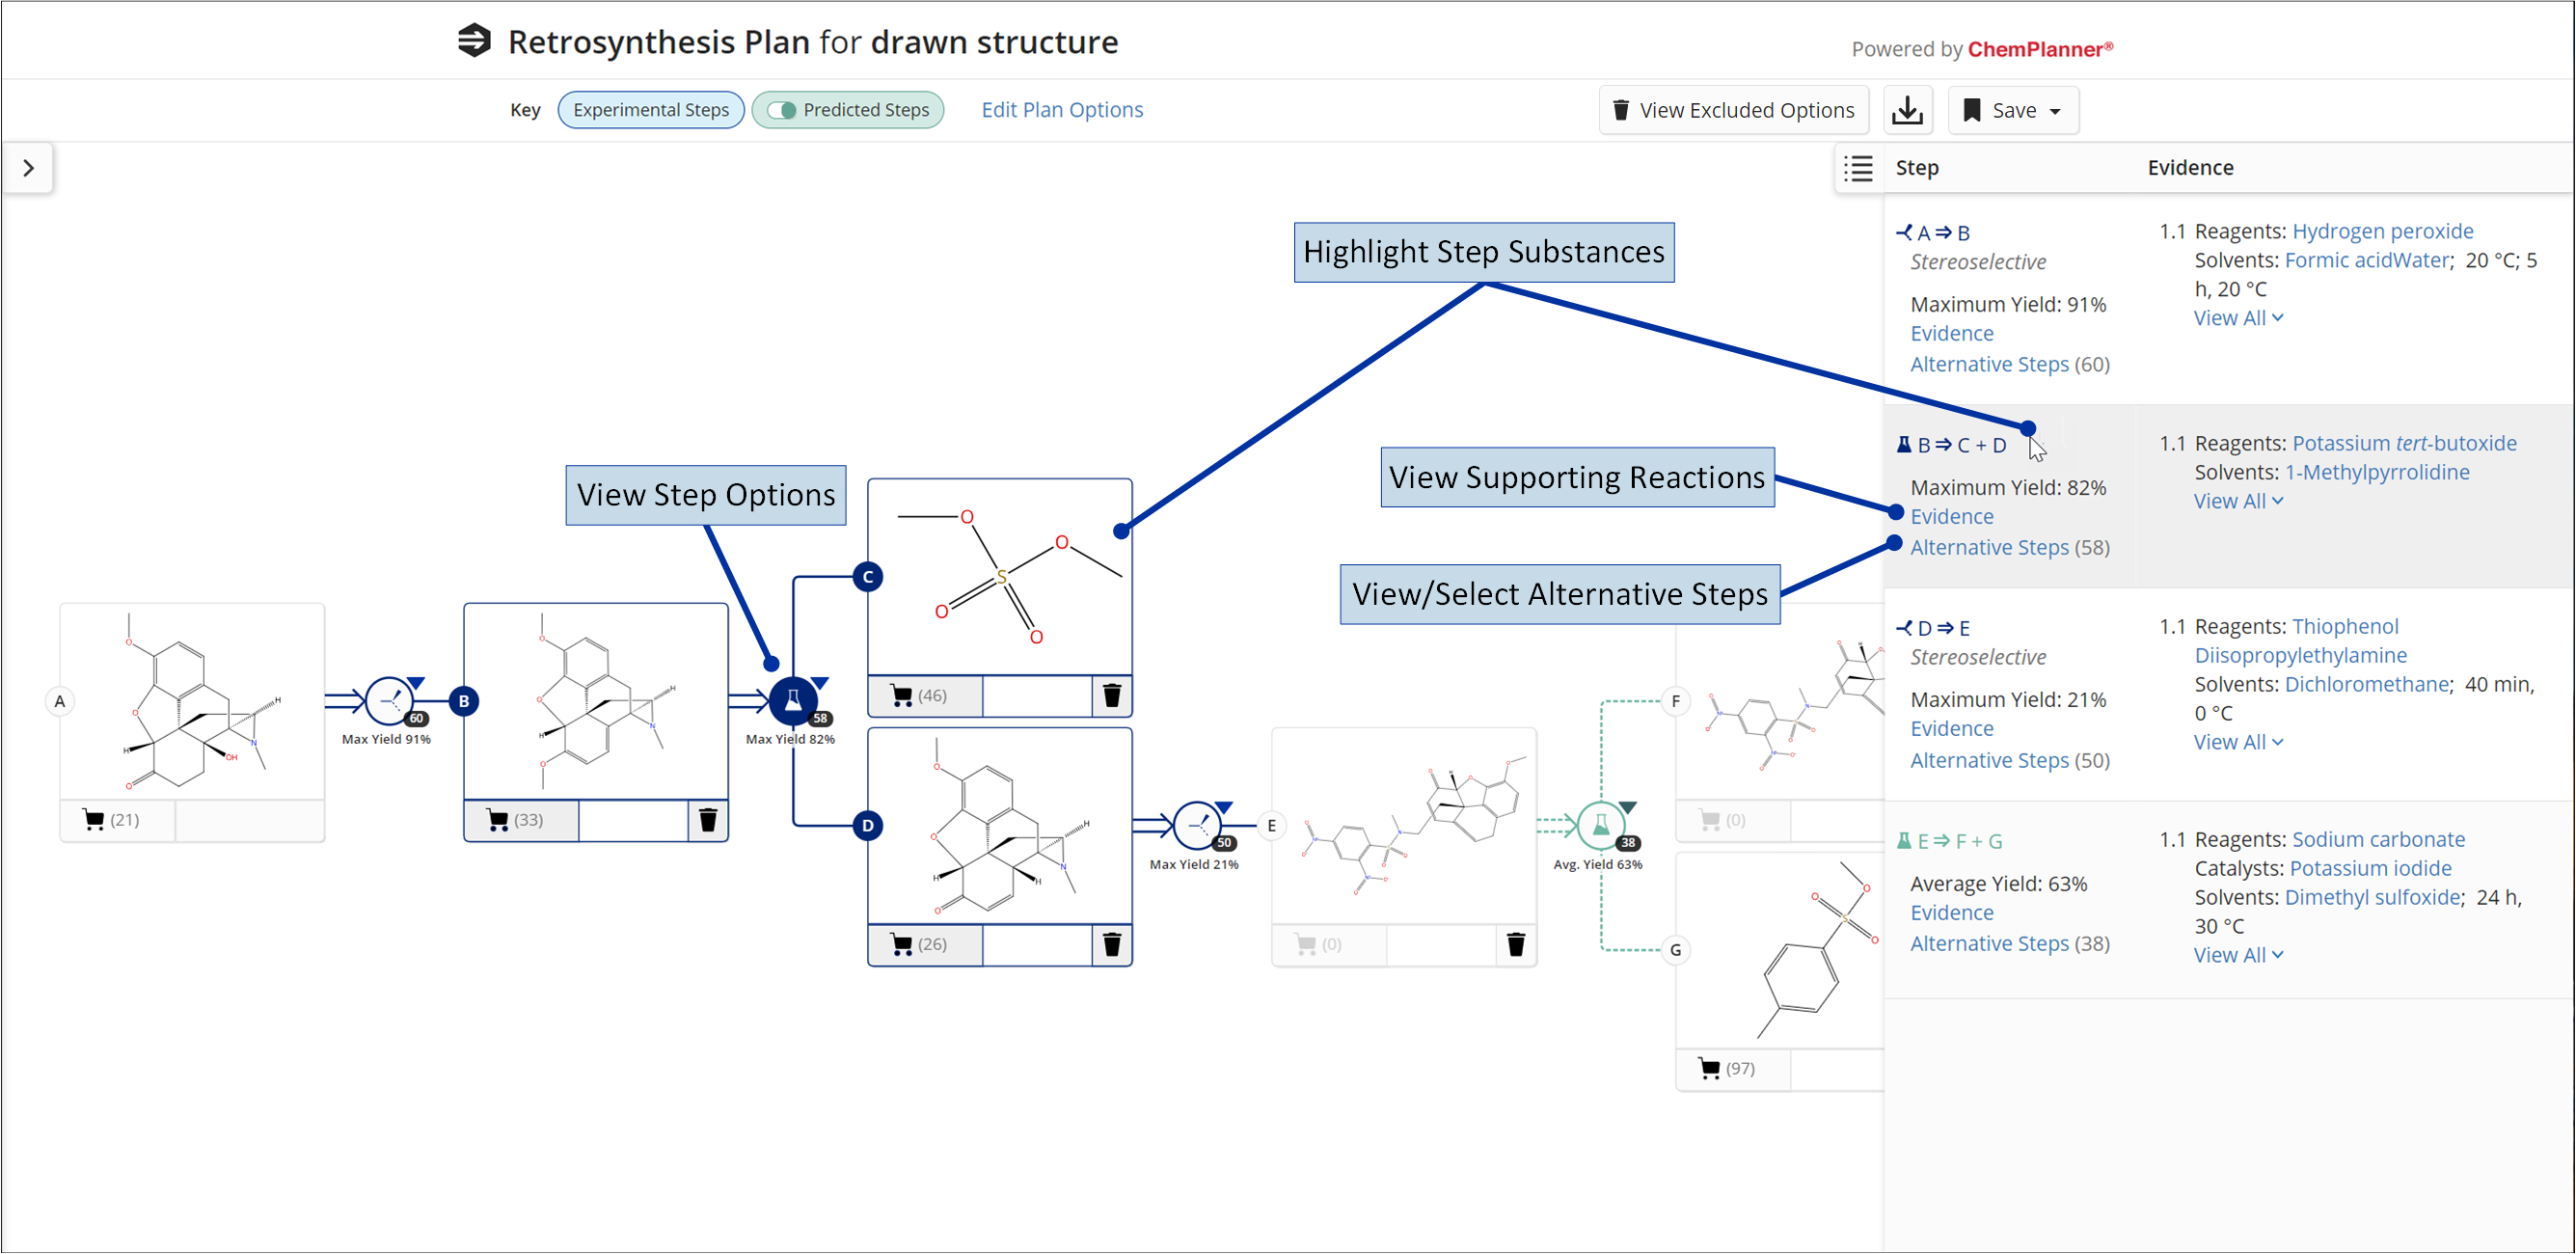Exclude substance E with trash icon
This screenshot has height=1254, width=2576.
pos(1516,945)
